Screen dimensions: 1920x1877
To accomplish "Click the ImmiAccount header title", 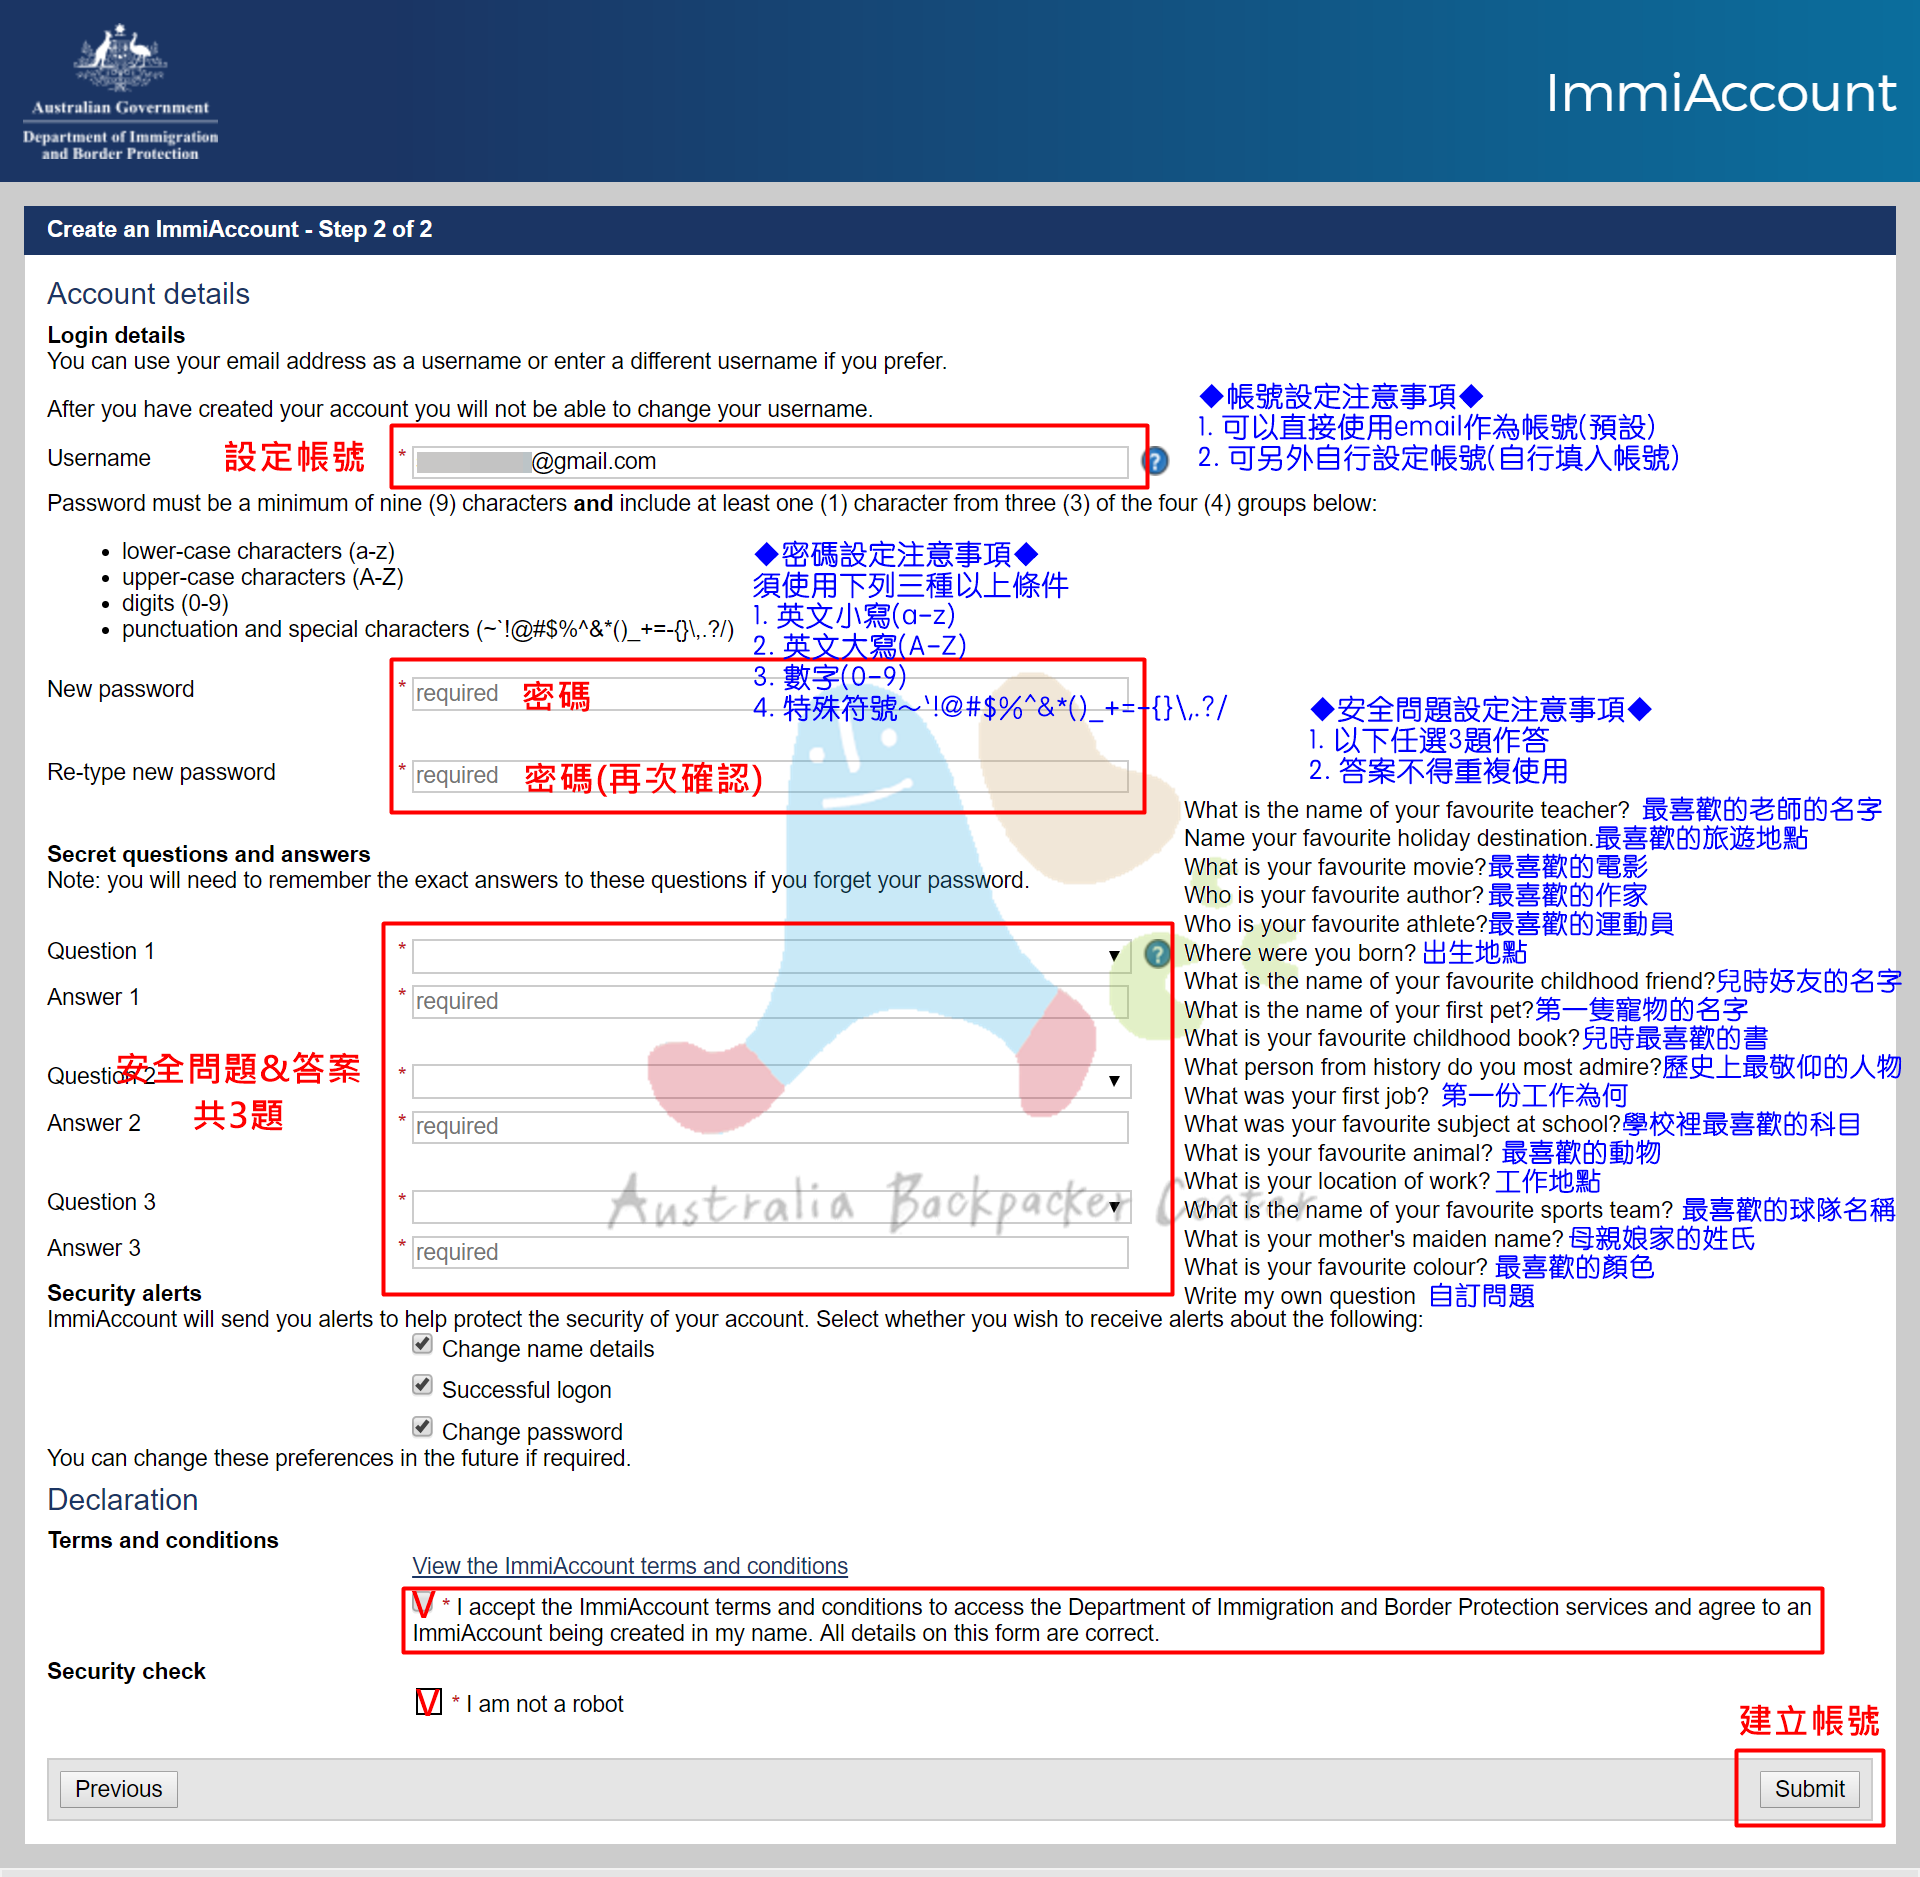I will [1721, 93].
